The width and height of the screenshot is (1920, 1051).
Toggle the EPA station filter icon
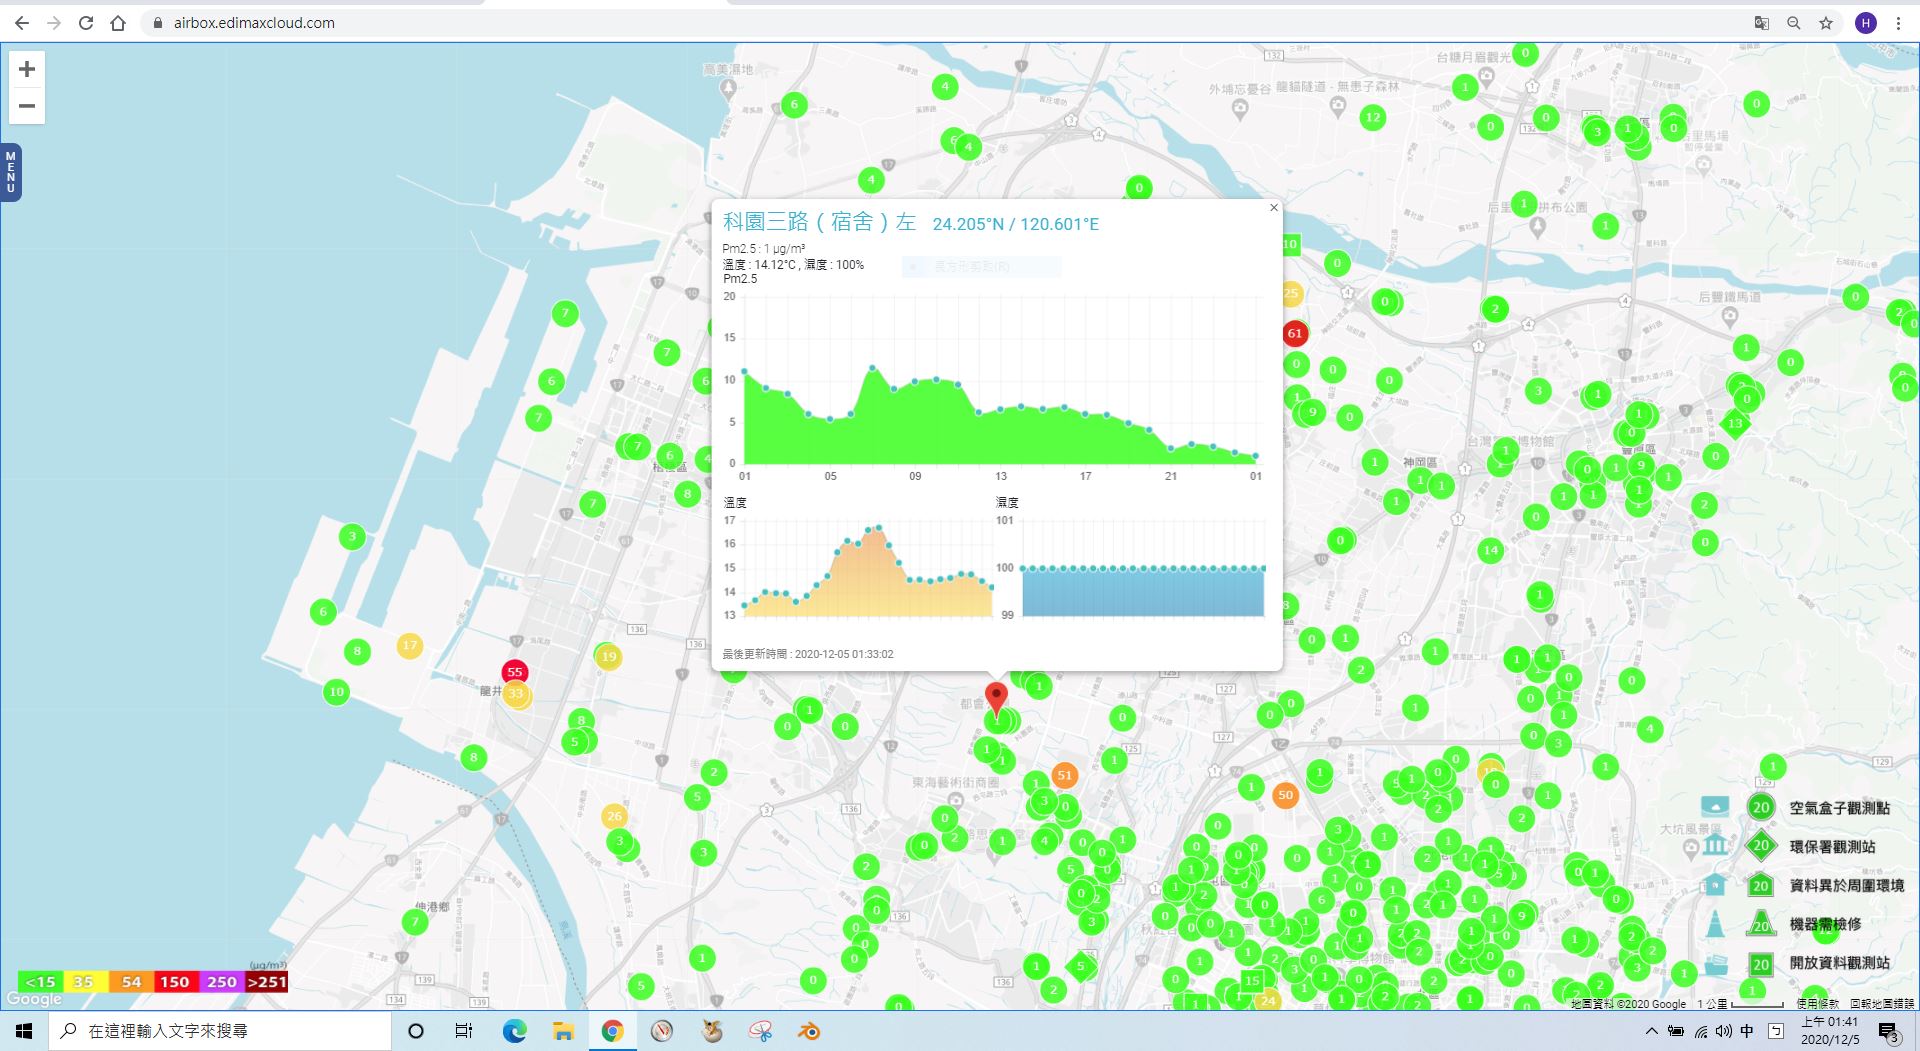[x=1715, y=846]
